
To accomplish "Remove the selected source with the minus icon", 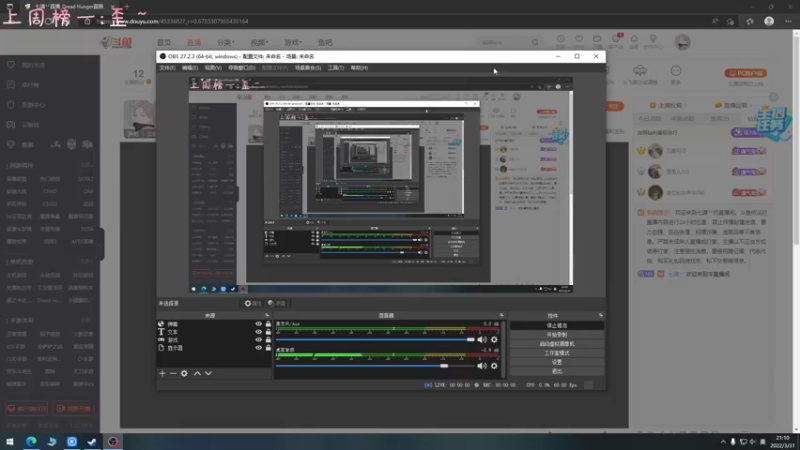I will pyautogui.click(x=173, y=373).
